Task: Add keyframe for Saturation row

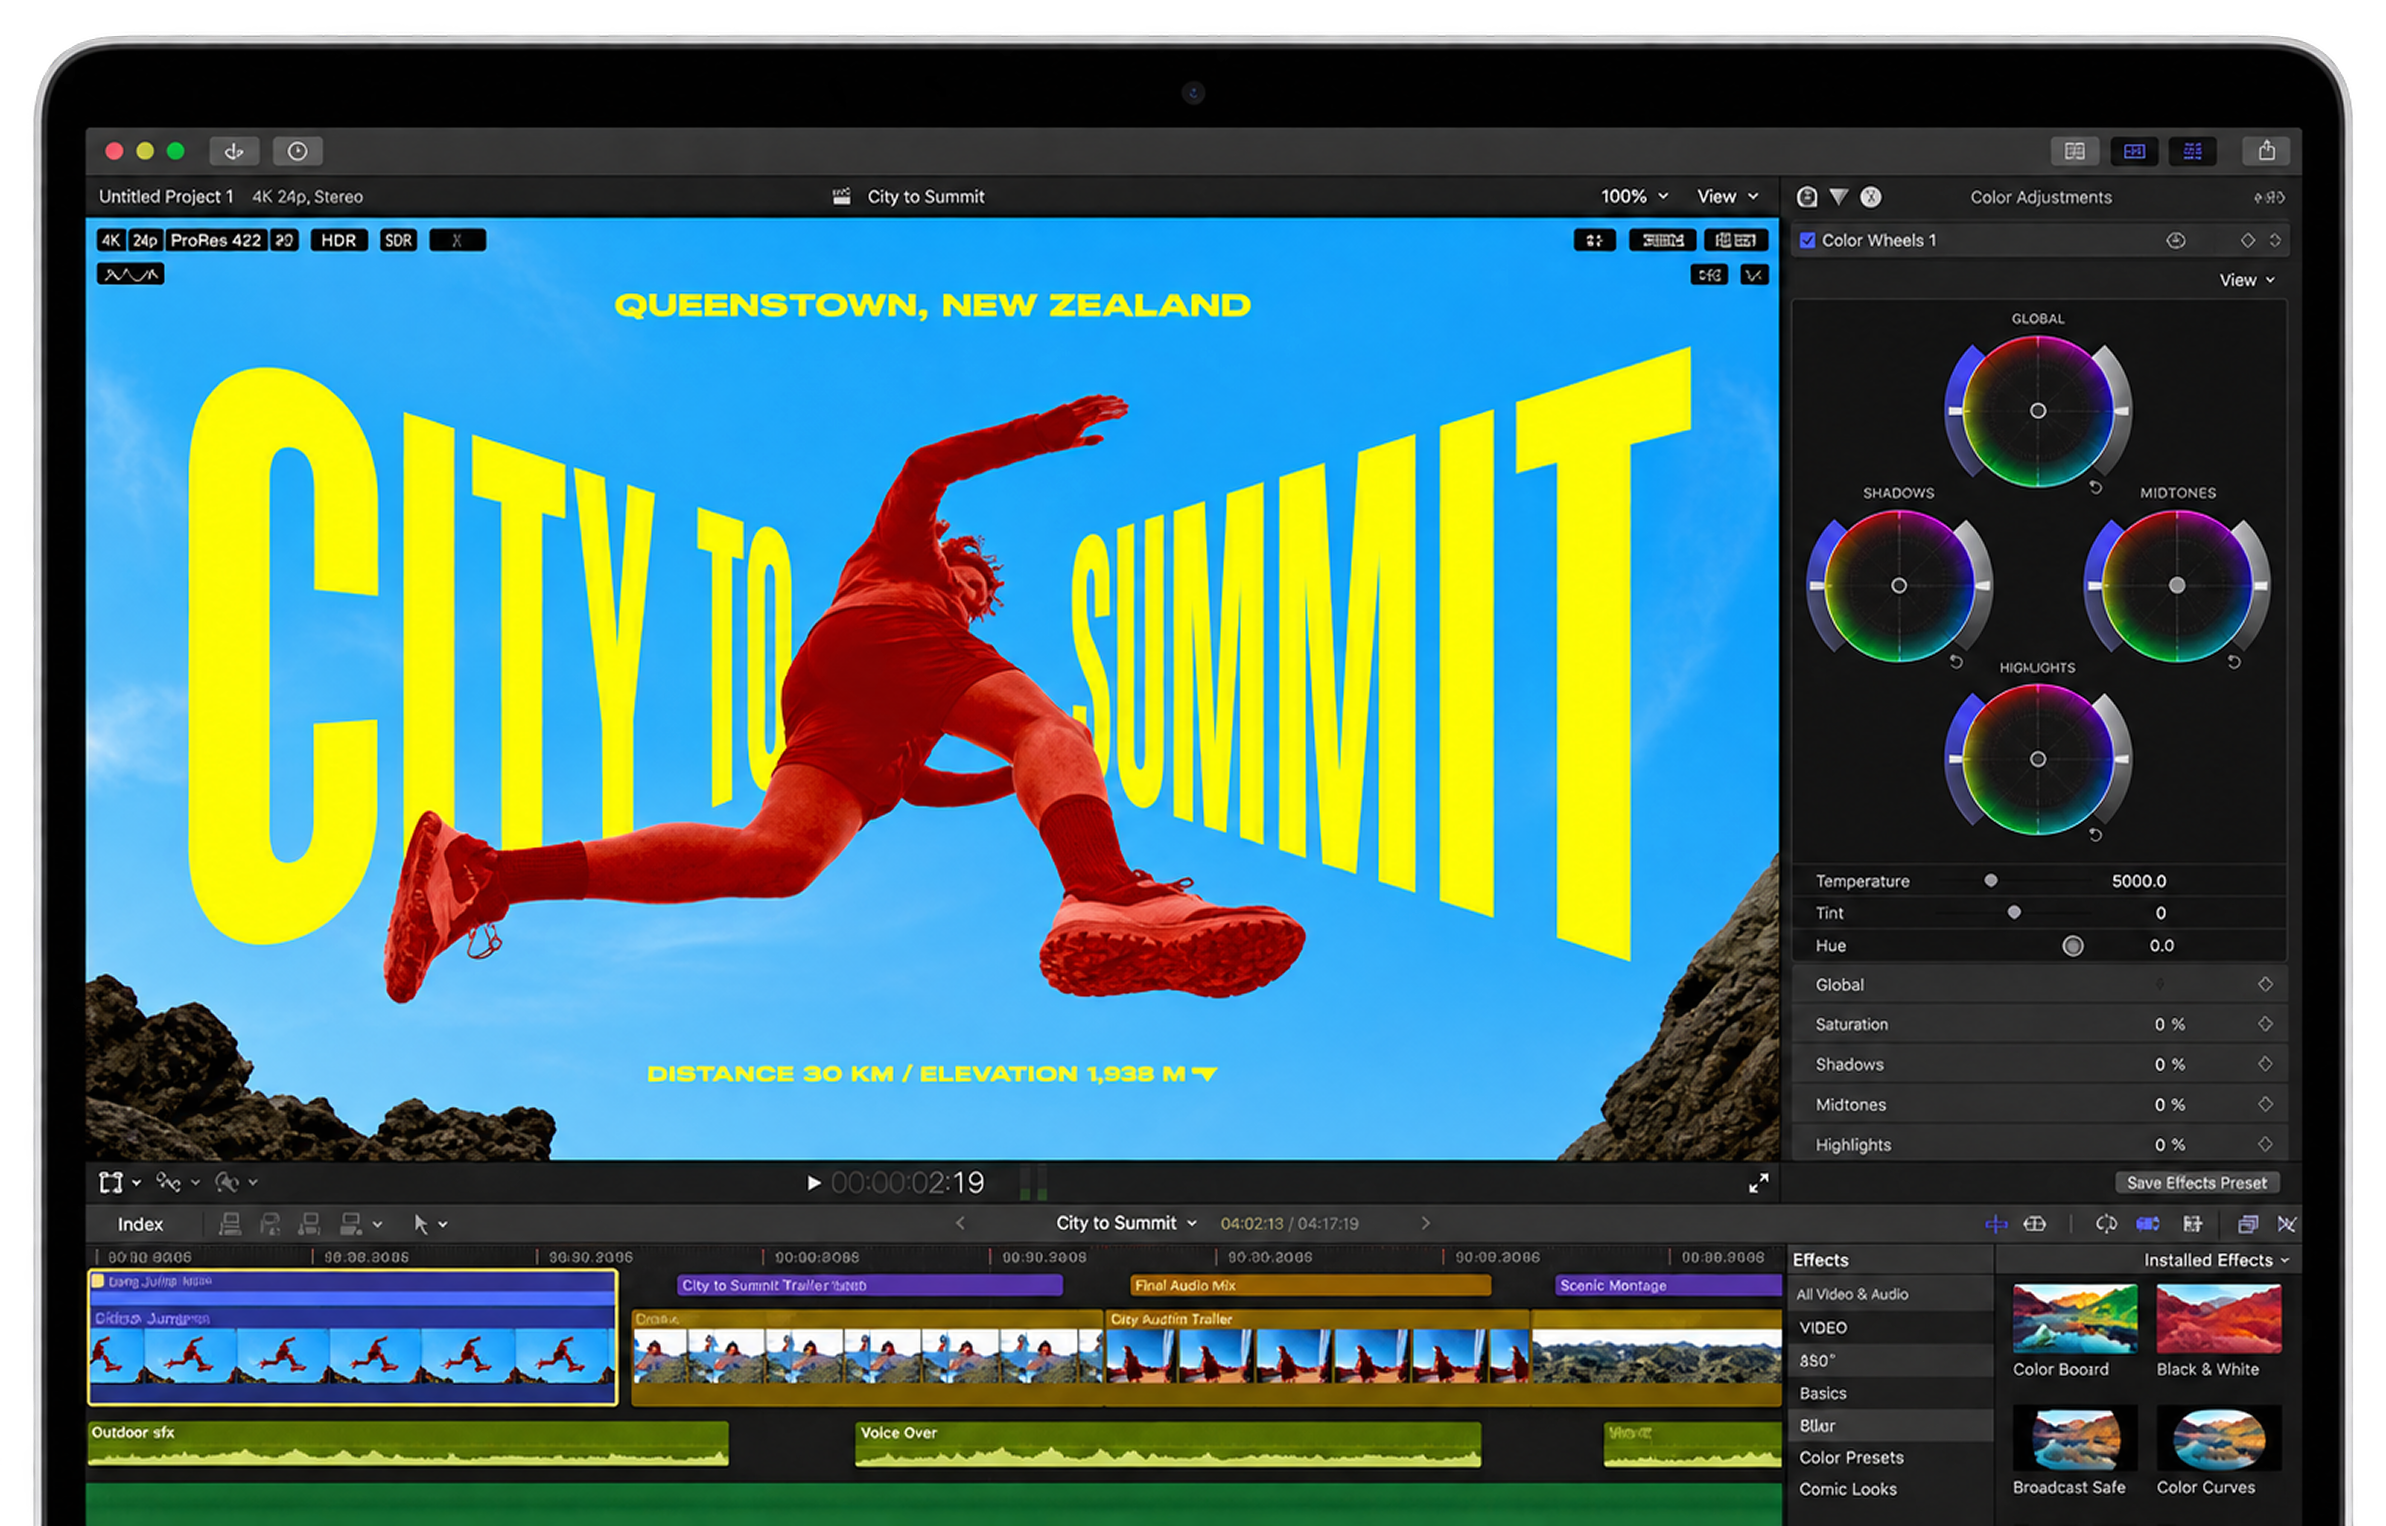Action: coord(2264,1023)
